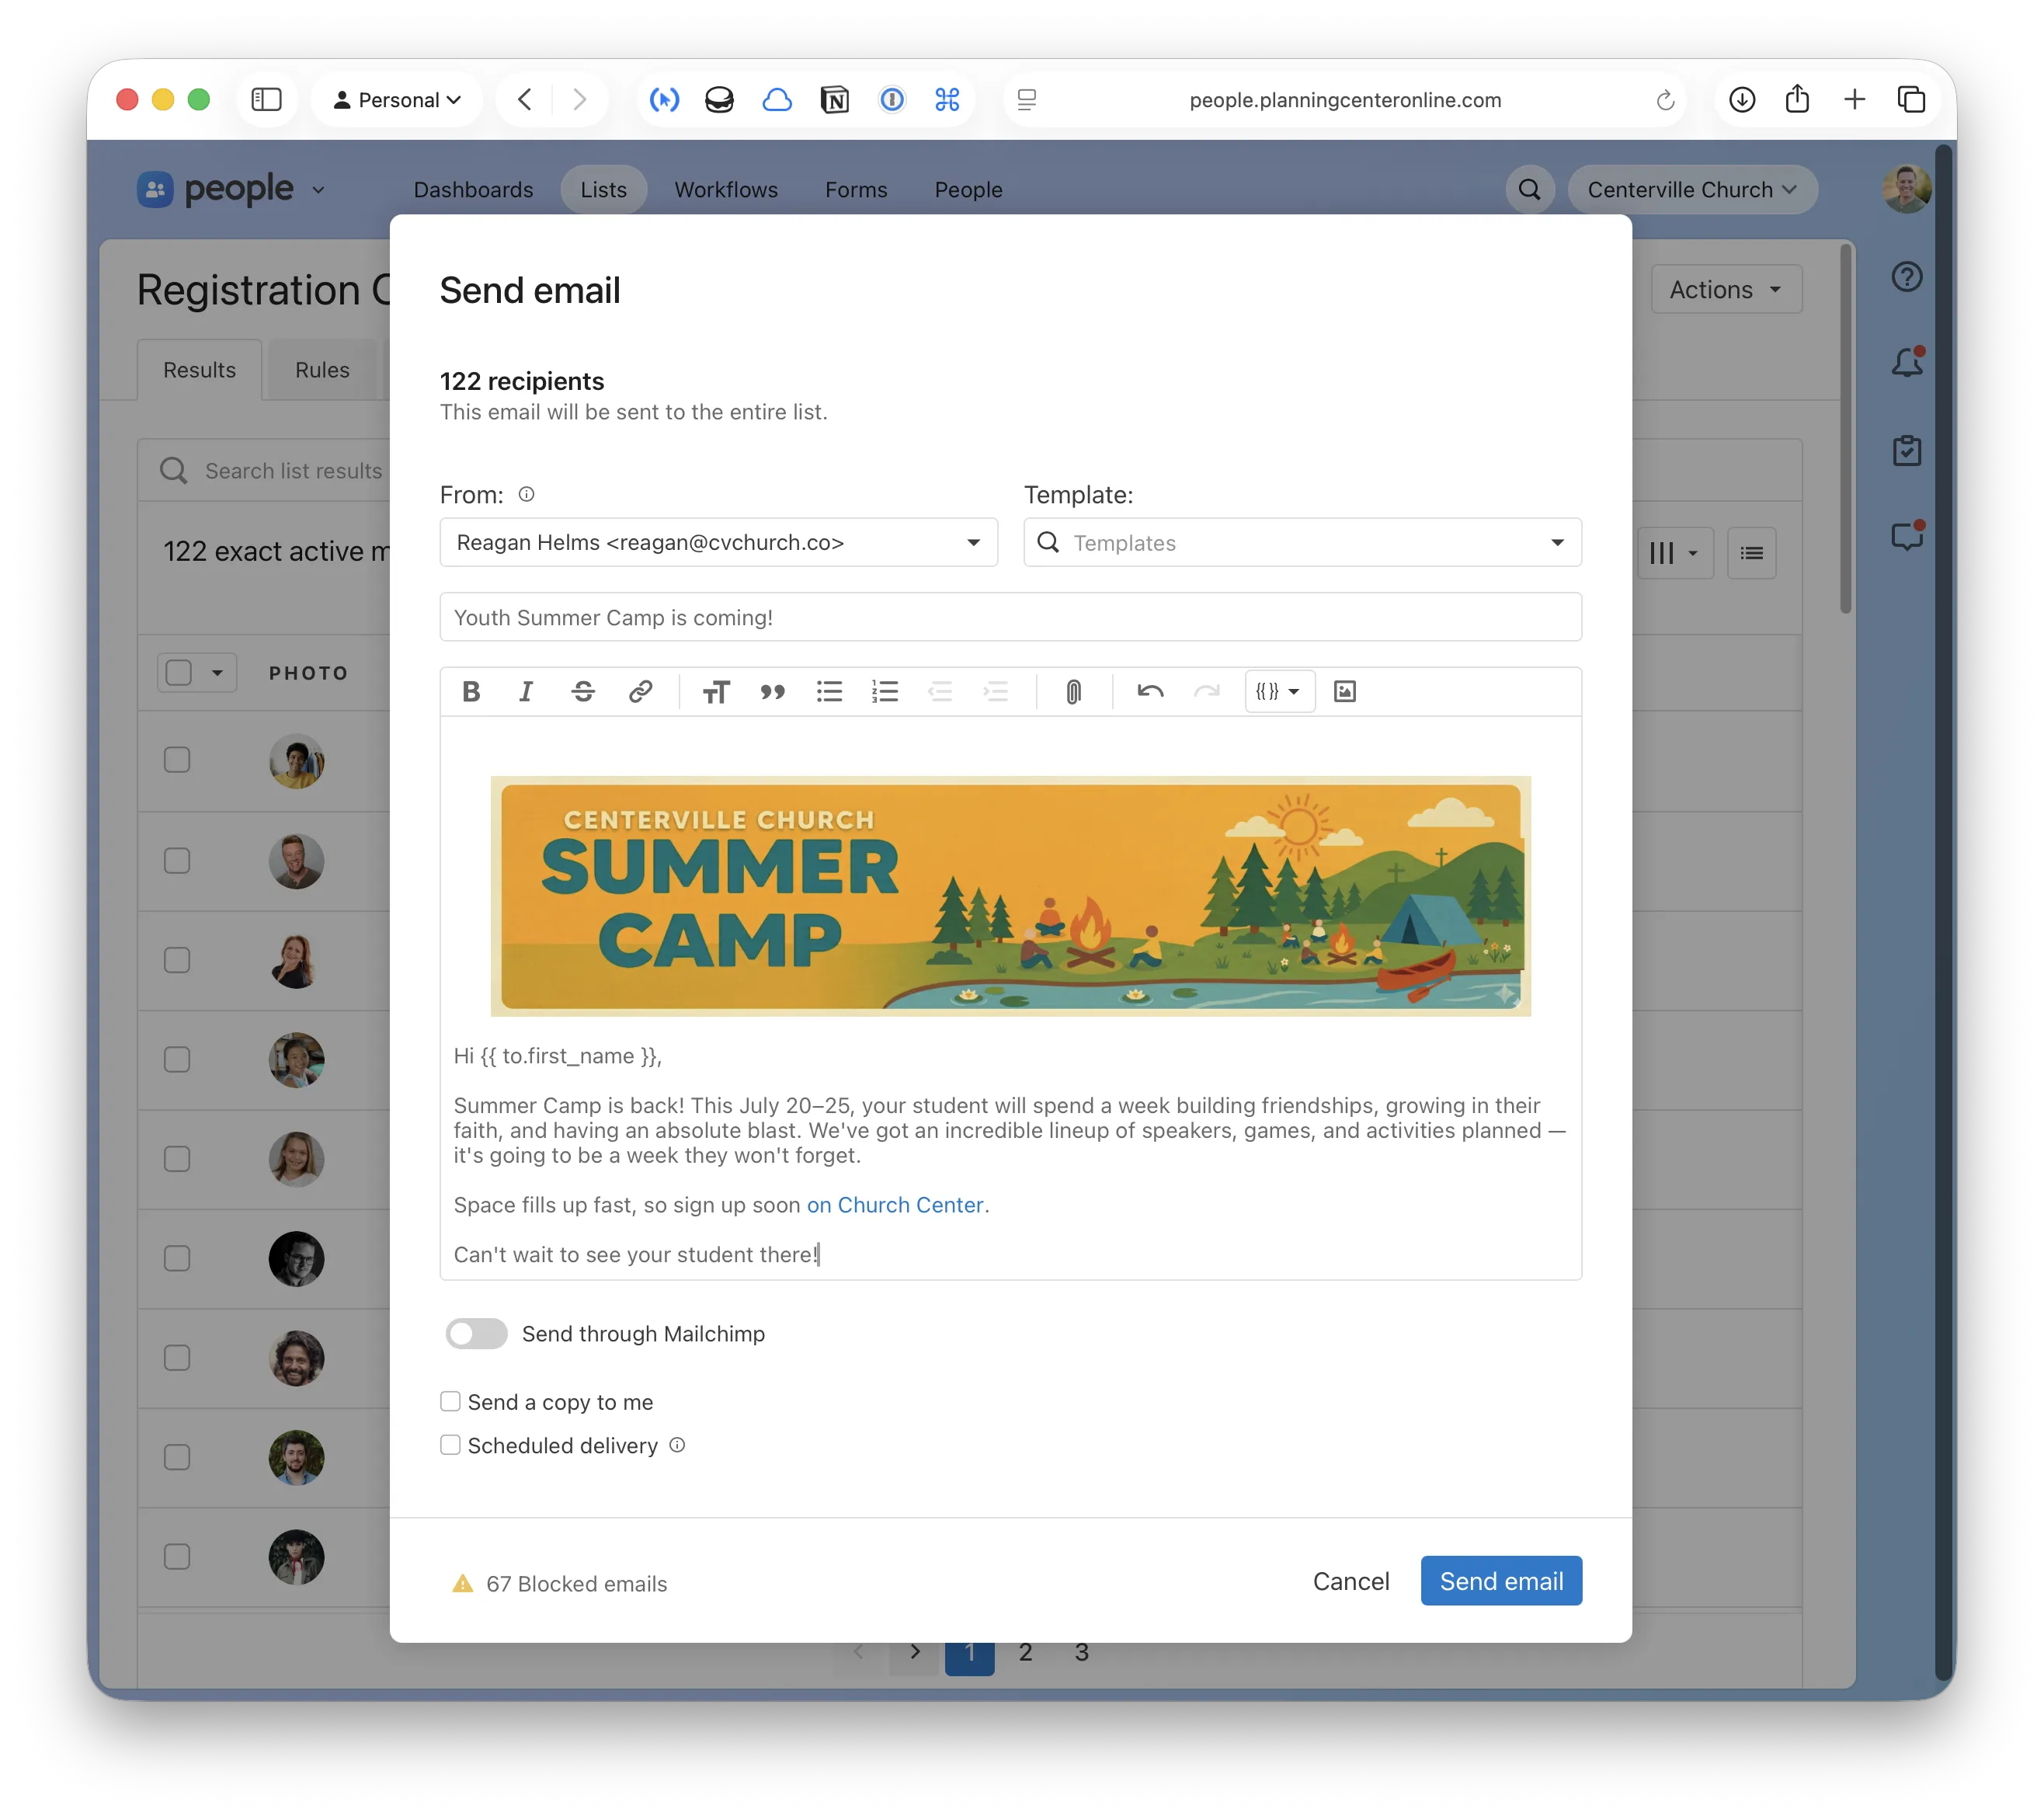Insert a hyperlink into the email body

pyautogui.click(x=640, y=691)
